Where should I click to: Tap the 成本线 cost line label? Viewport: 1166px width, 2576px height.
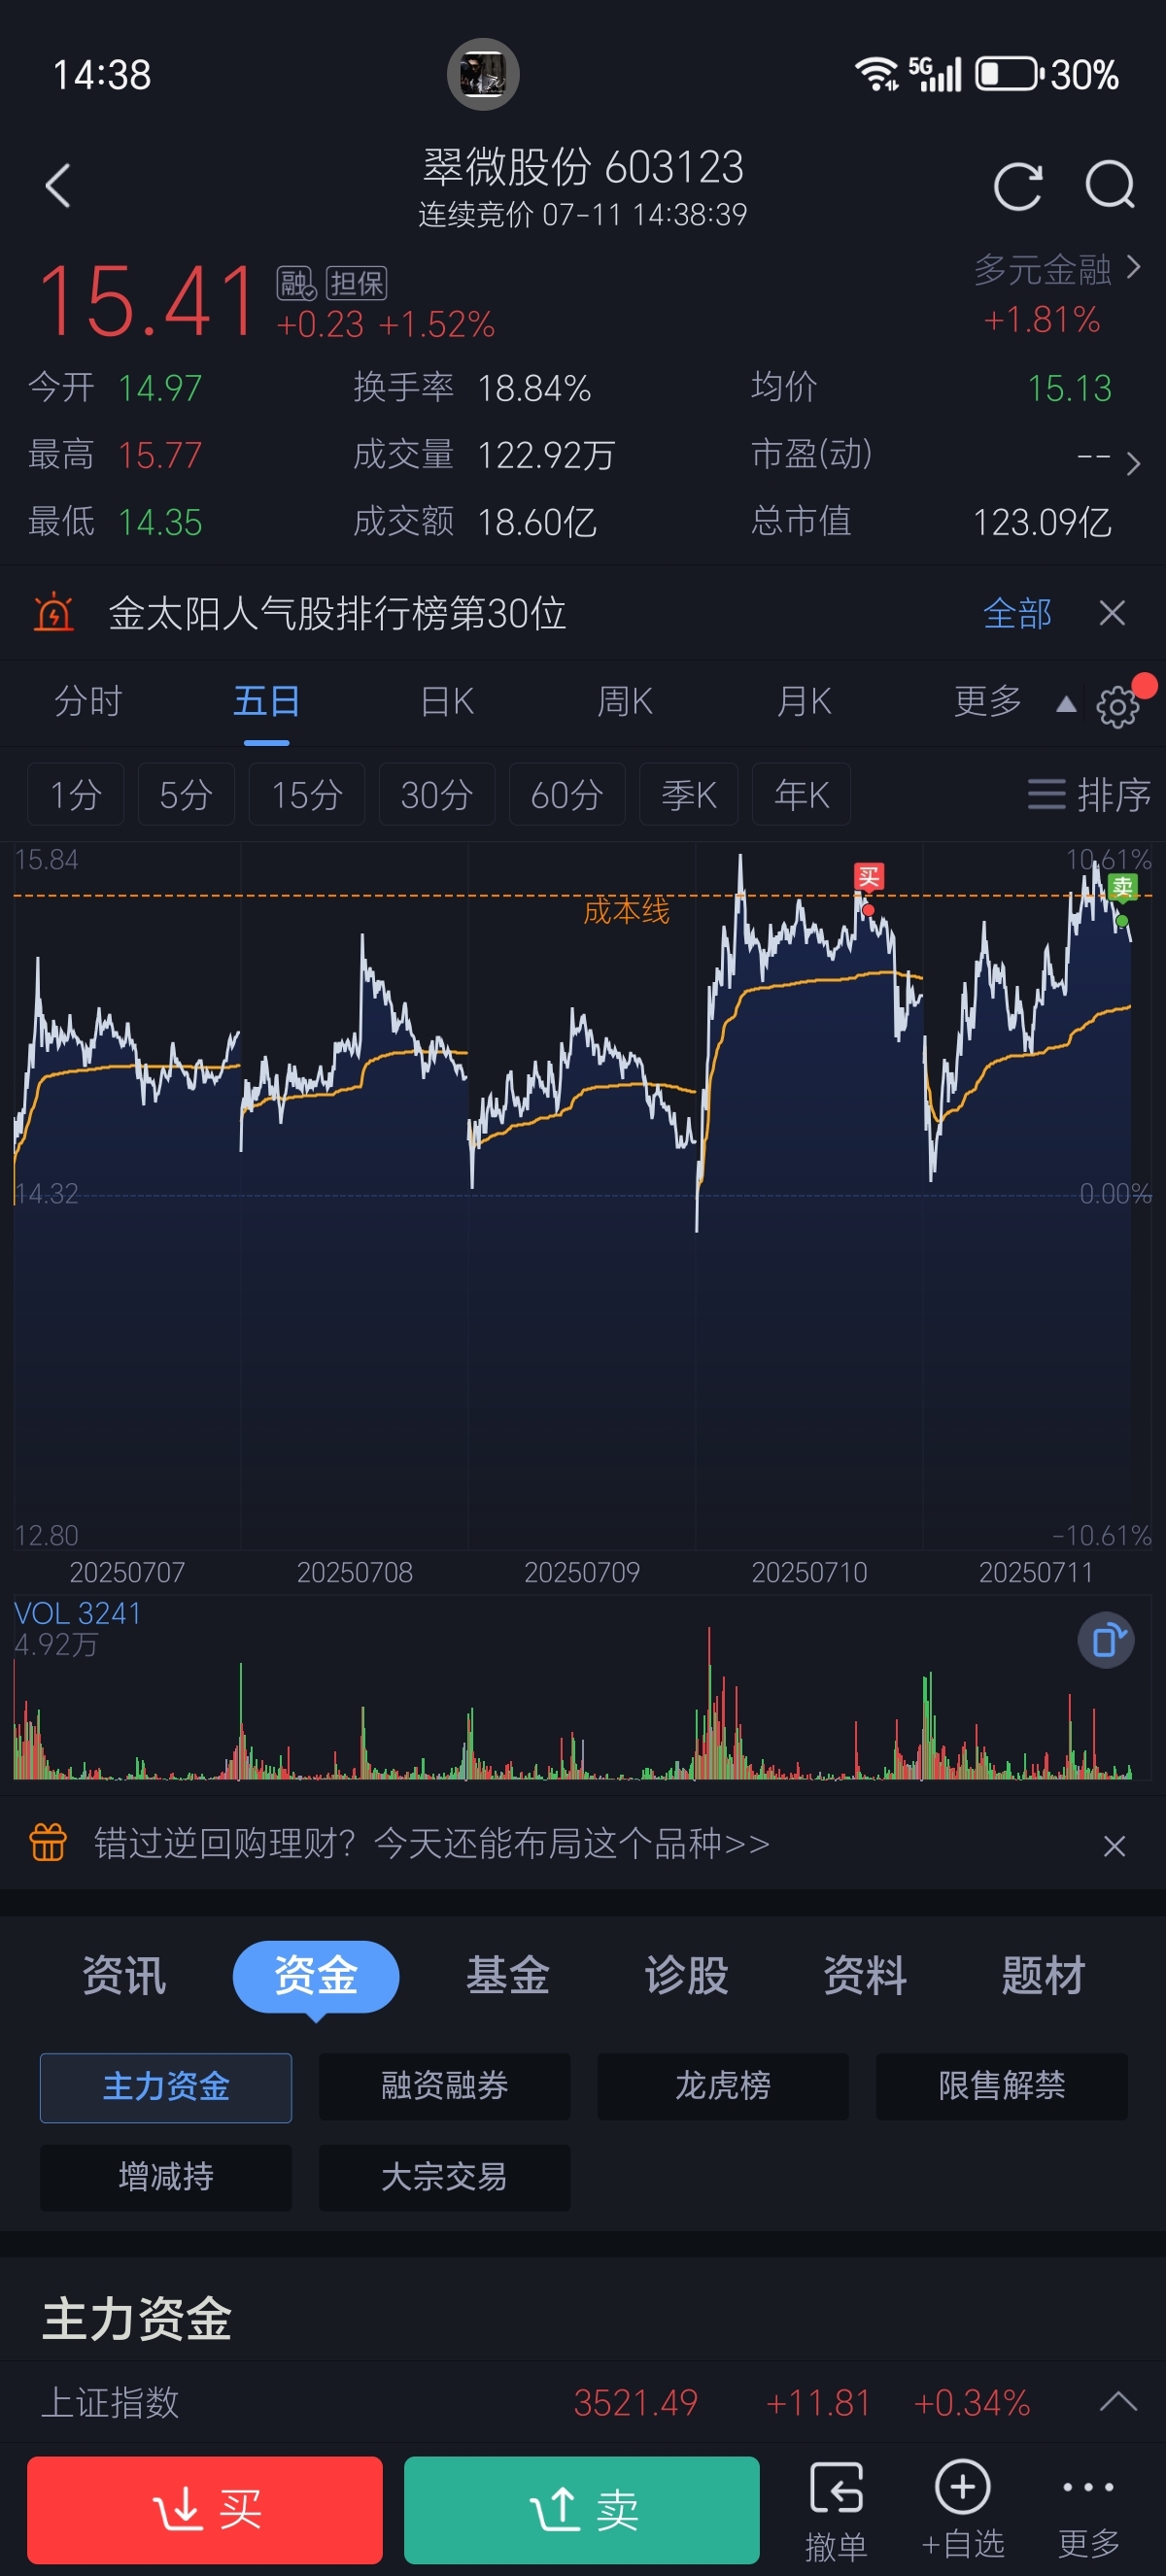[x=626, y=910]
